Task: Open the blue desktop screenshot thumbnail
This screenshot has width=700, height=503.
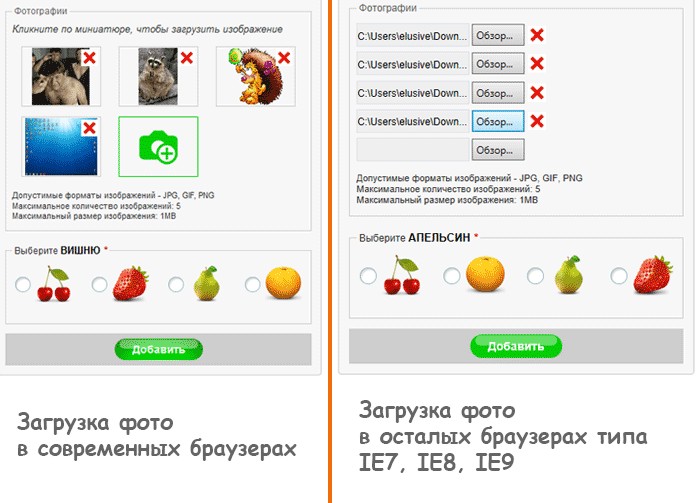Action: (x=61, y=146)
